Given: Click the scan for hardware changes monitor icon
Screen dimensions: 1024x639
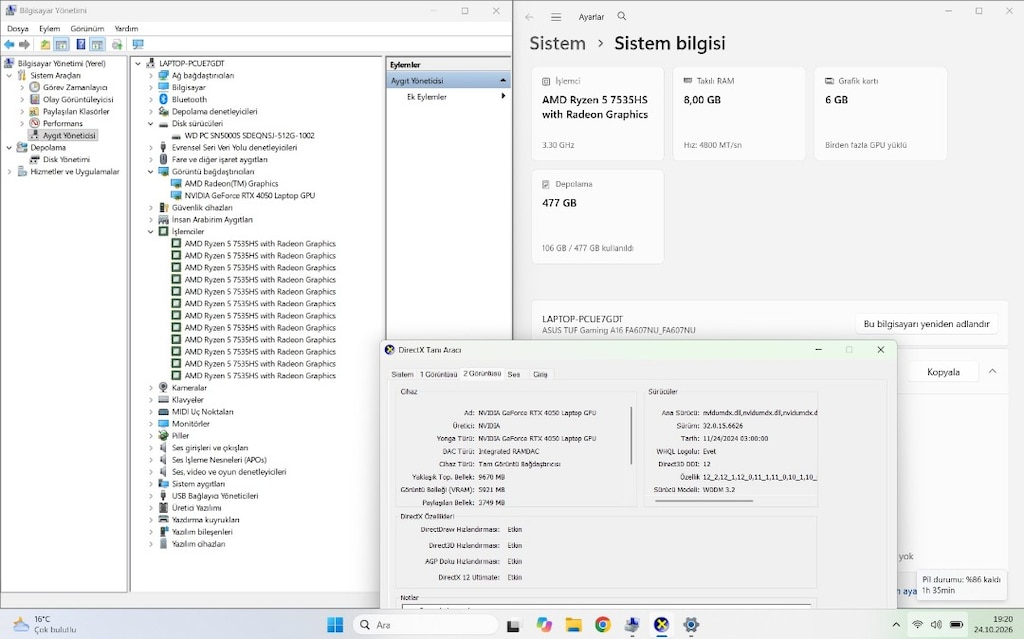Looking at the screenshot, I should point(138,44).
